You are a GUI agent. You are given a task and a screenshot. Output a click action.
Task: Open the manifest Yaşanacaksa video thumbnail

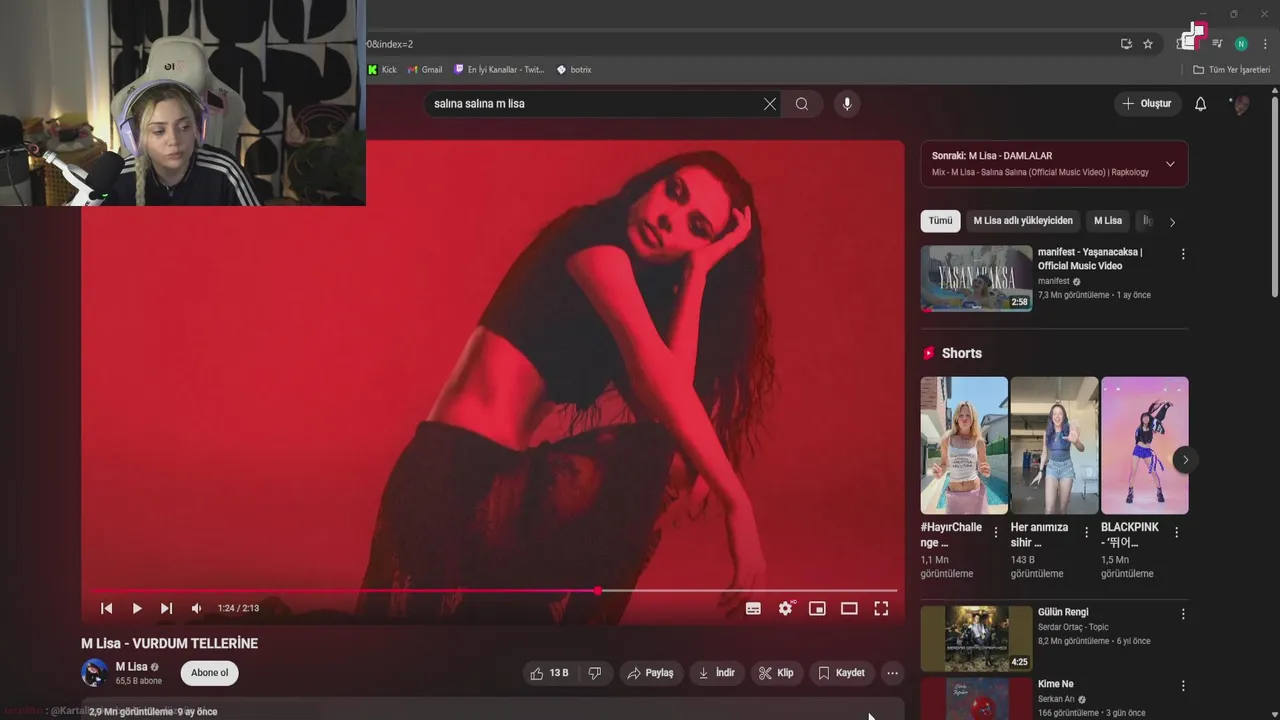click(x=976, y=278)
